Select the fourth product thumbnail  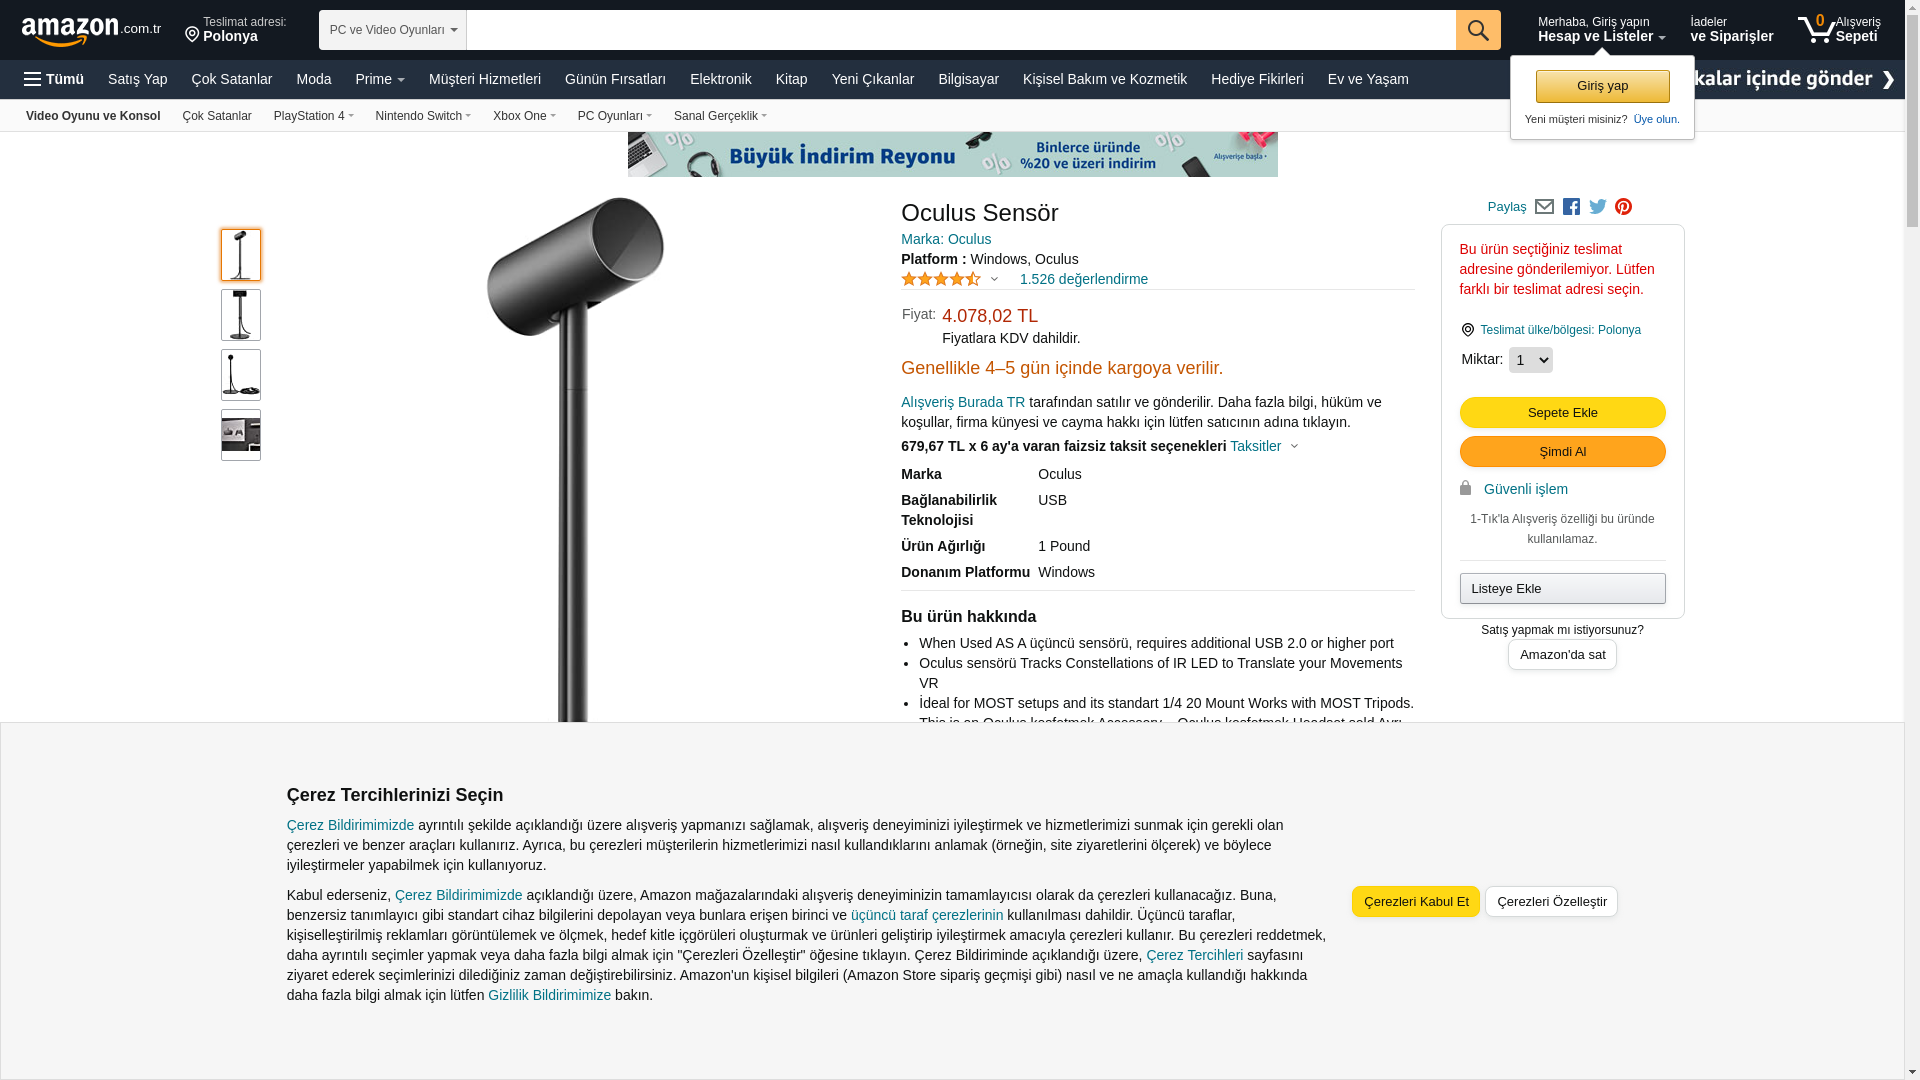click(x=241, y=435)
